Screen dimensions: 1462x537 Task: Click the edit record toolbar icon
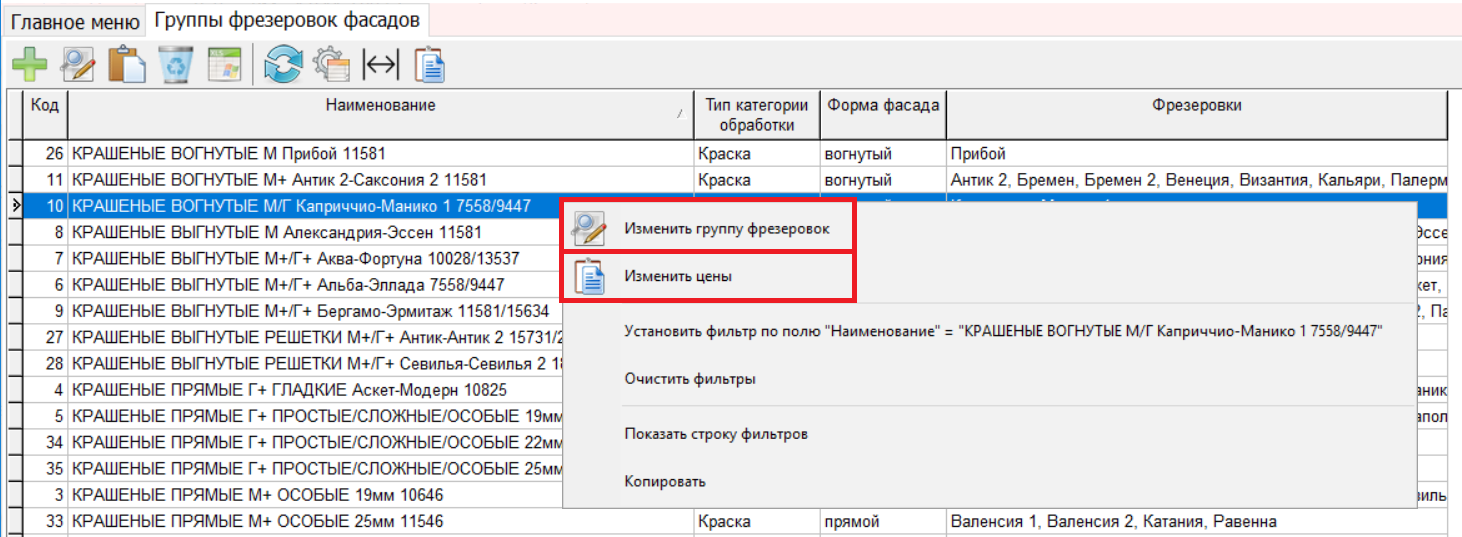point(78,65)
